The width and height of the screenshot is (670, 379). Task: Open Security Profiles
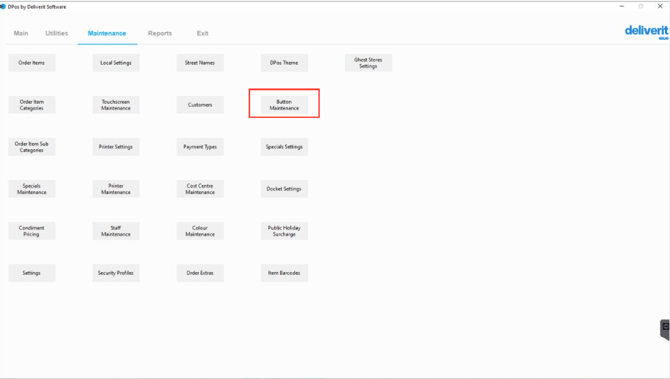(116, 273)
